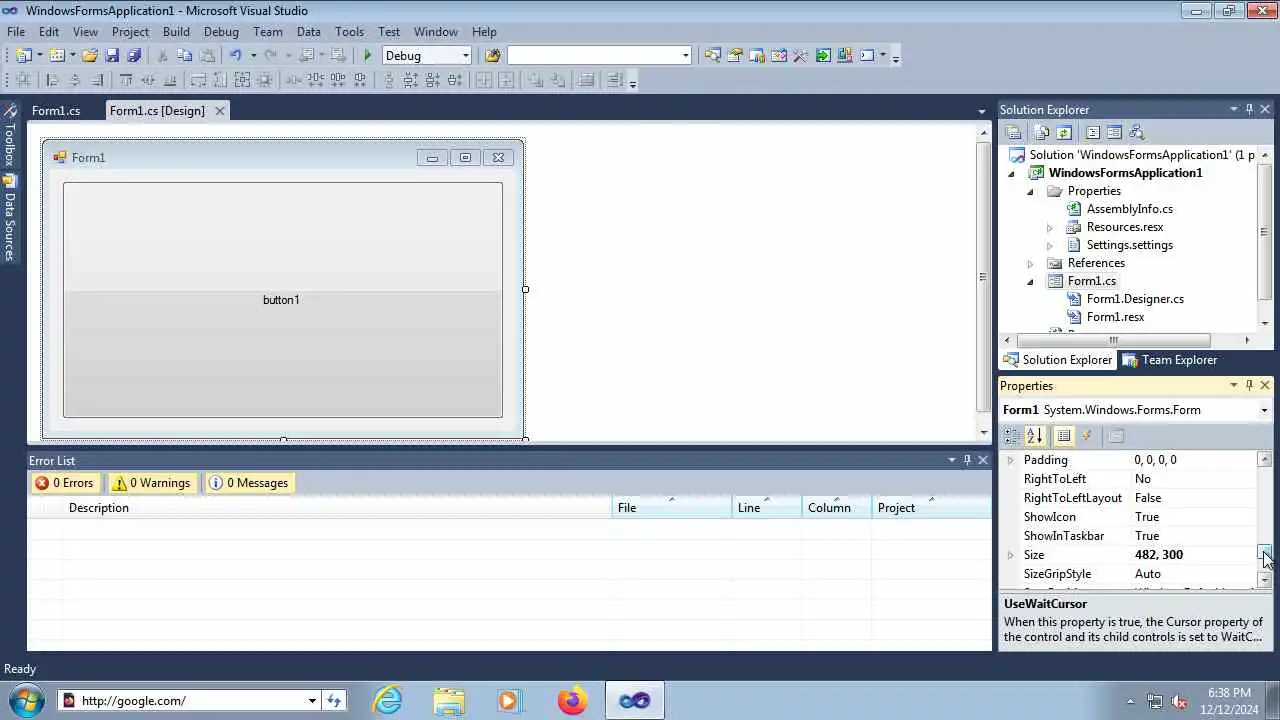Click the Extensions tools wrench icon in toolbar
Image resolution: width=1280 pixels, height=720 pixels.
[801, 56]
